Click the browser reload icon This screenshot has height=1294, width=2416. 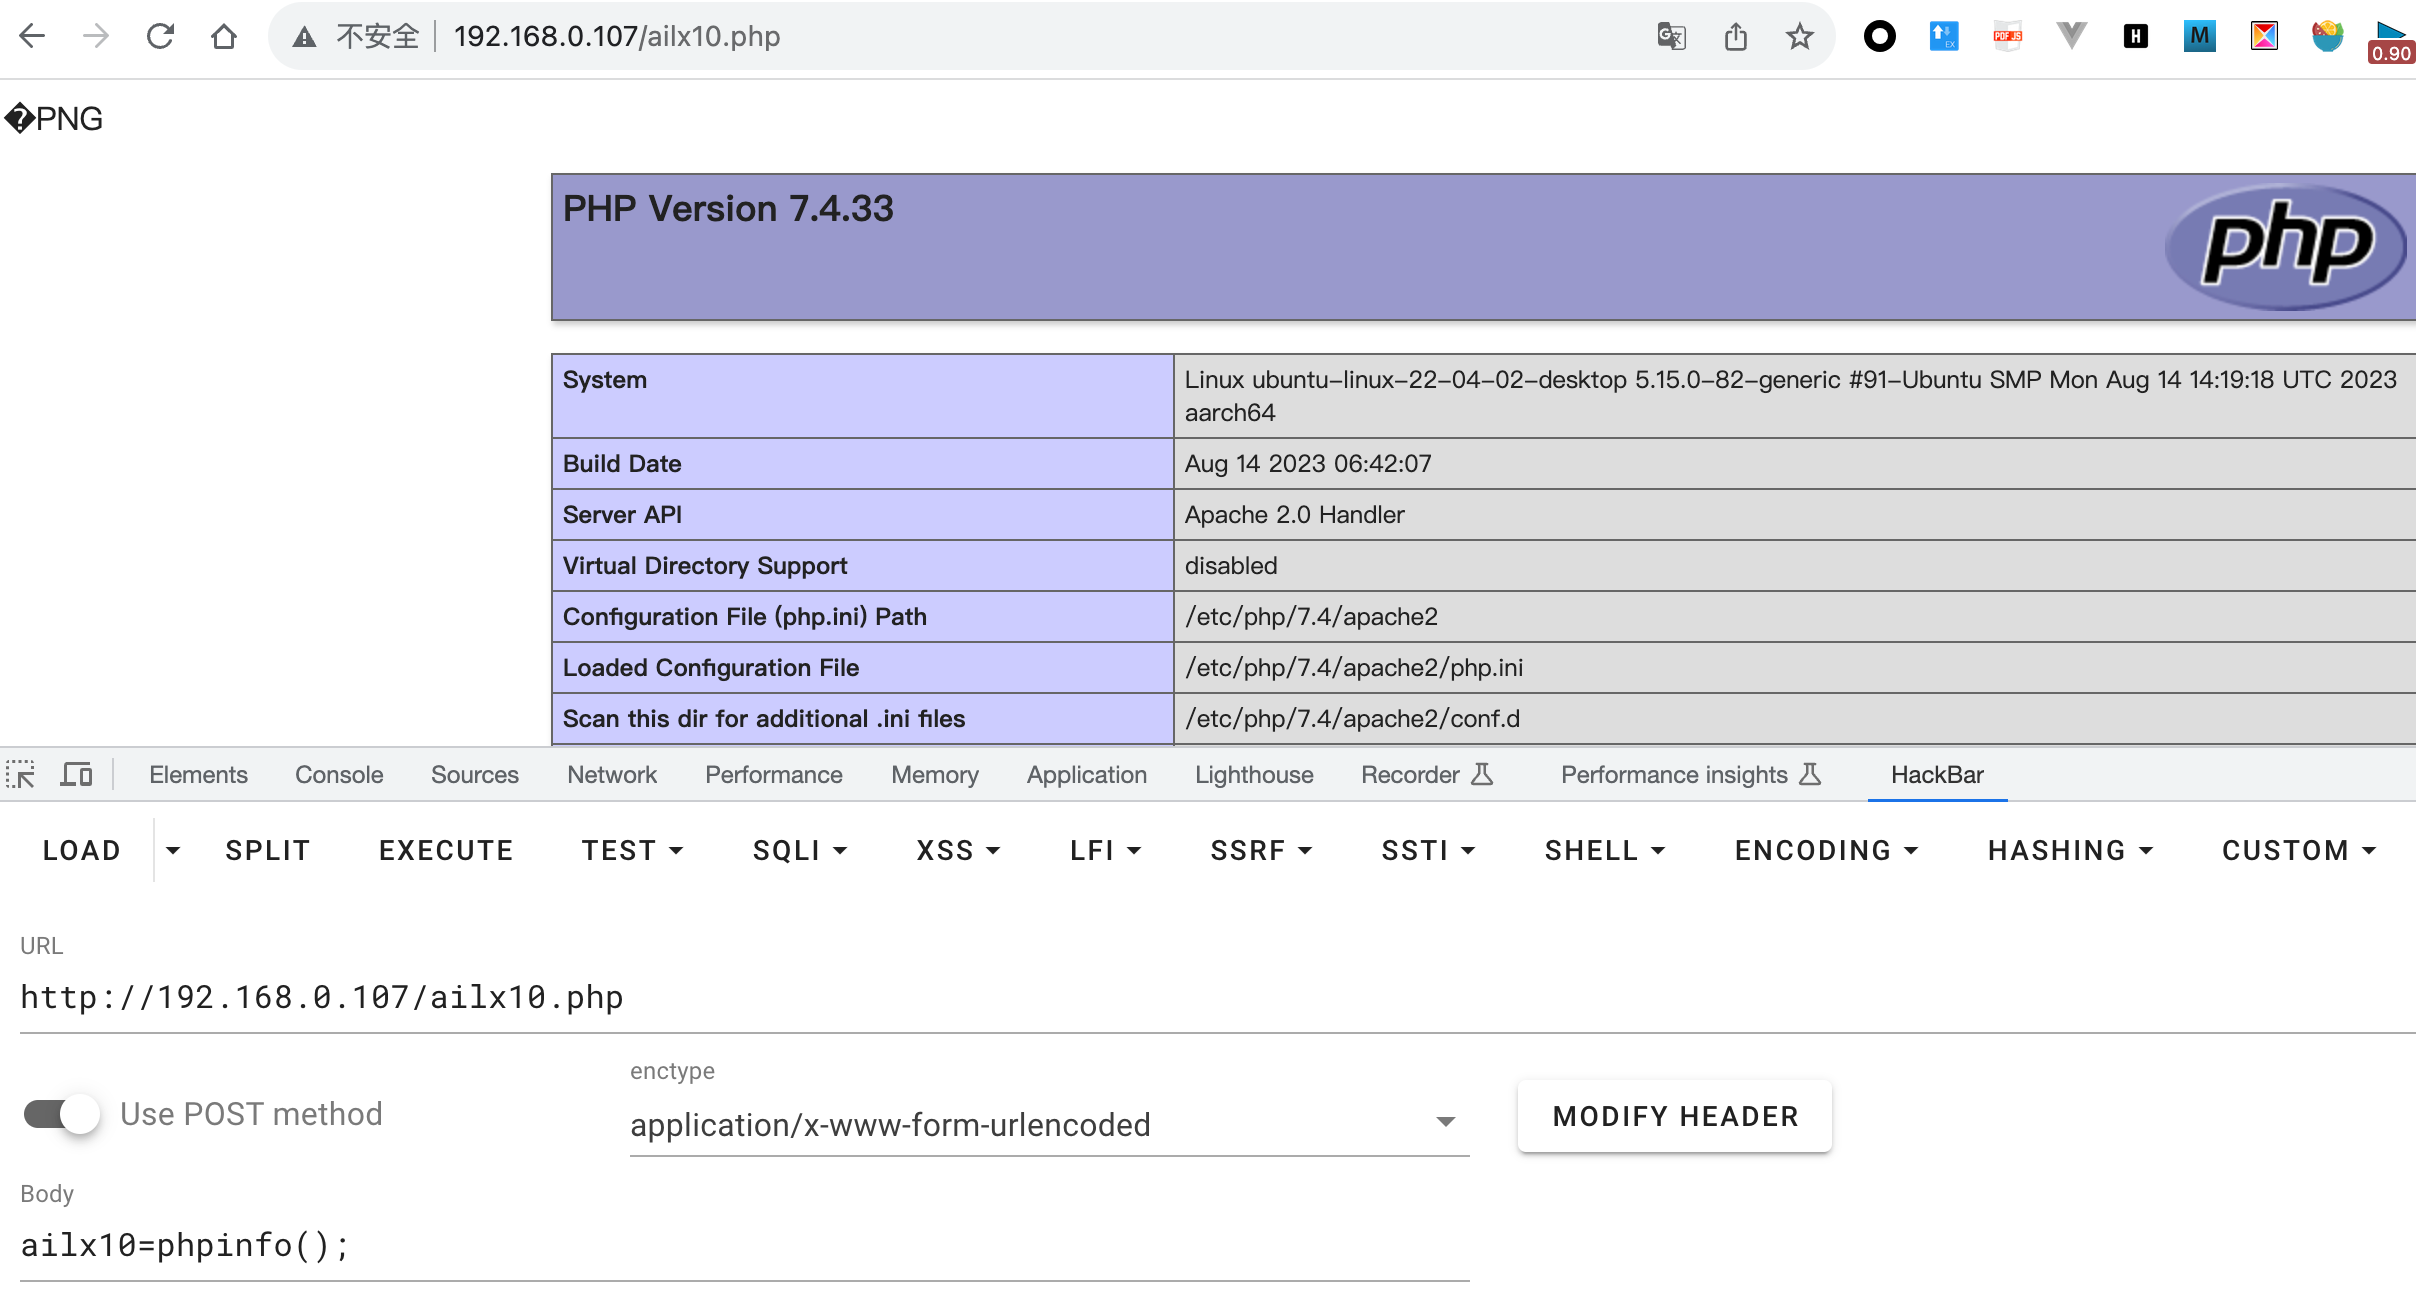click(160, 37)
